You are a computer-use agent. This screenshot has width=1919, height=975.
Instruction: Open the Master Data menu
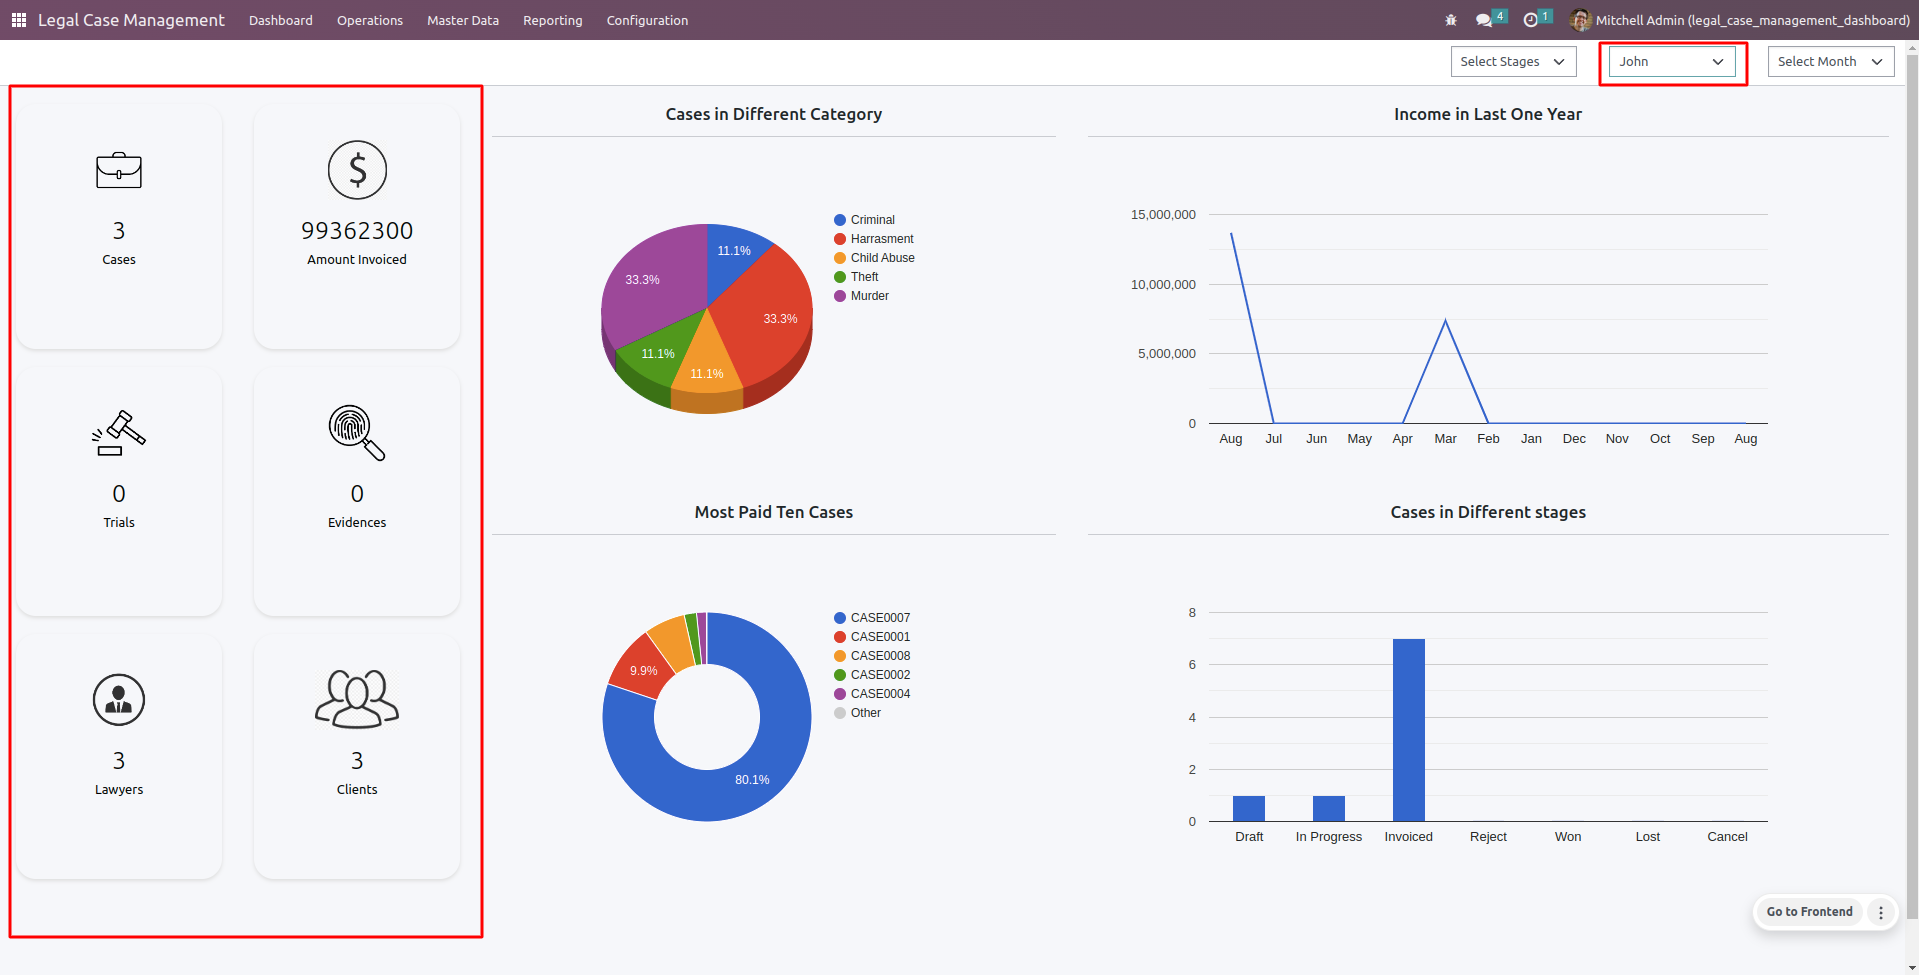(462, 20)
